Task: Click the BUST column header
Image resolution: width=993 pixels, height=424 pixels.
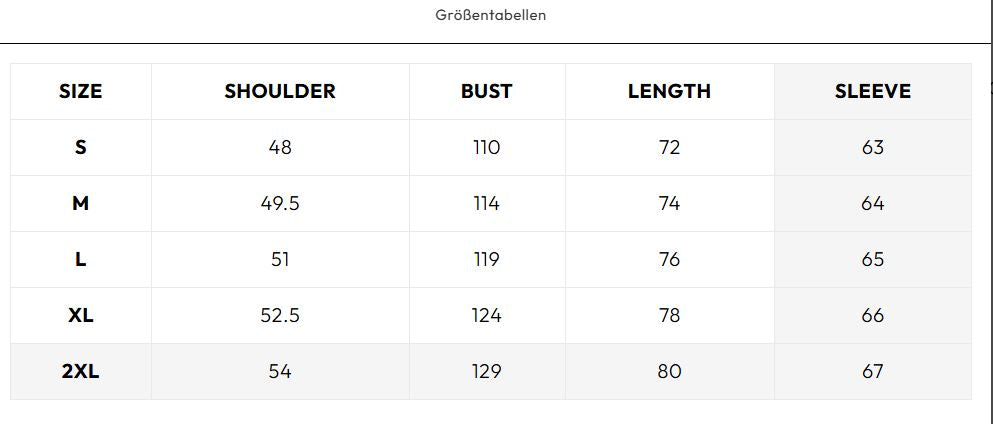Action: (486, 91)
